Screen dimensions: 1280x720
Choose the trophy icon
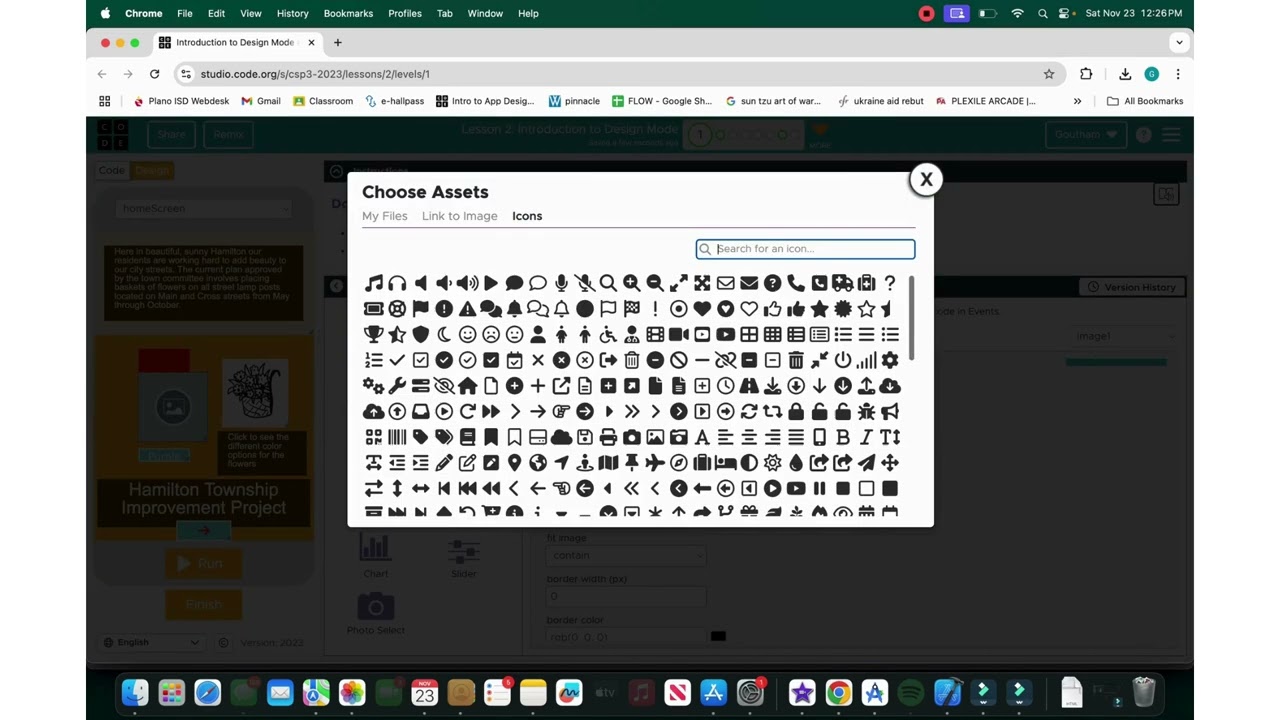pos(374,335)
